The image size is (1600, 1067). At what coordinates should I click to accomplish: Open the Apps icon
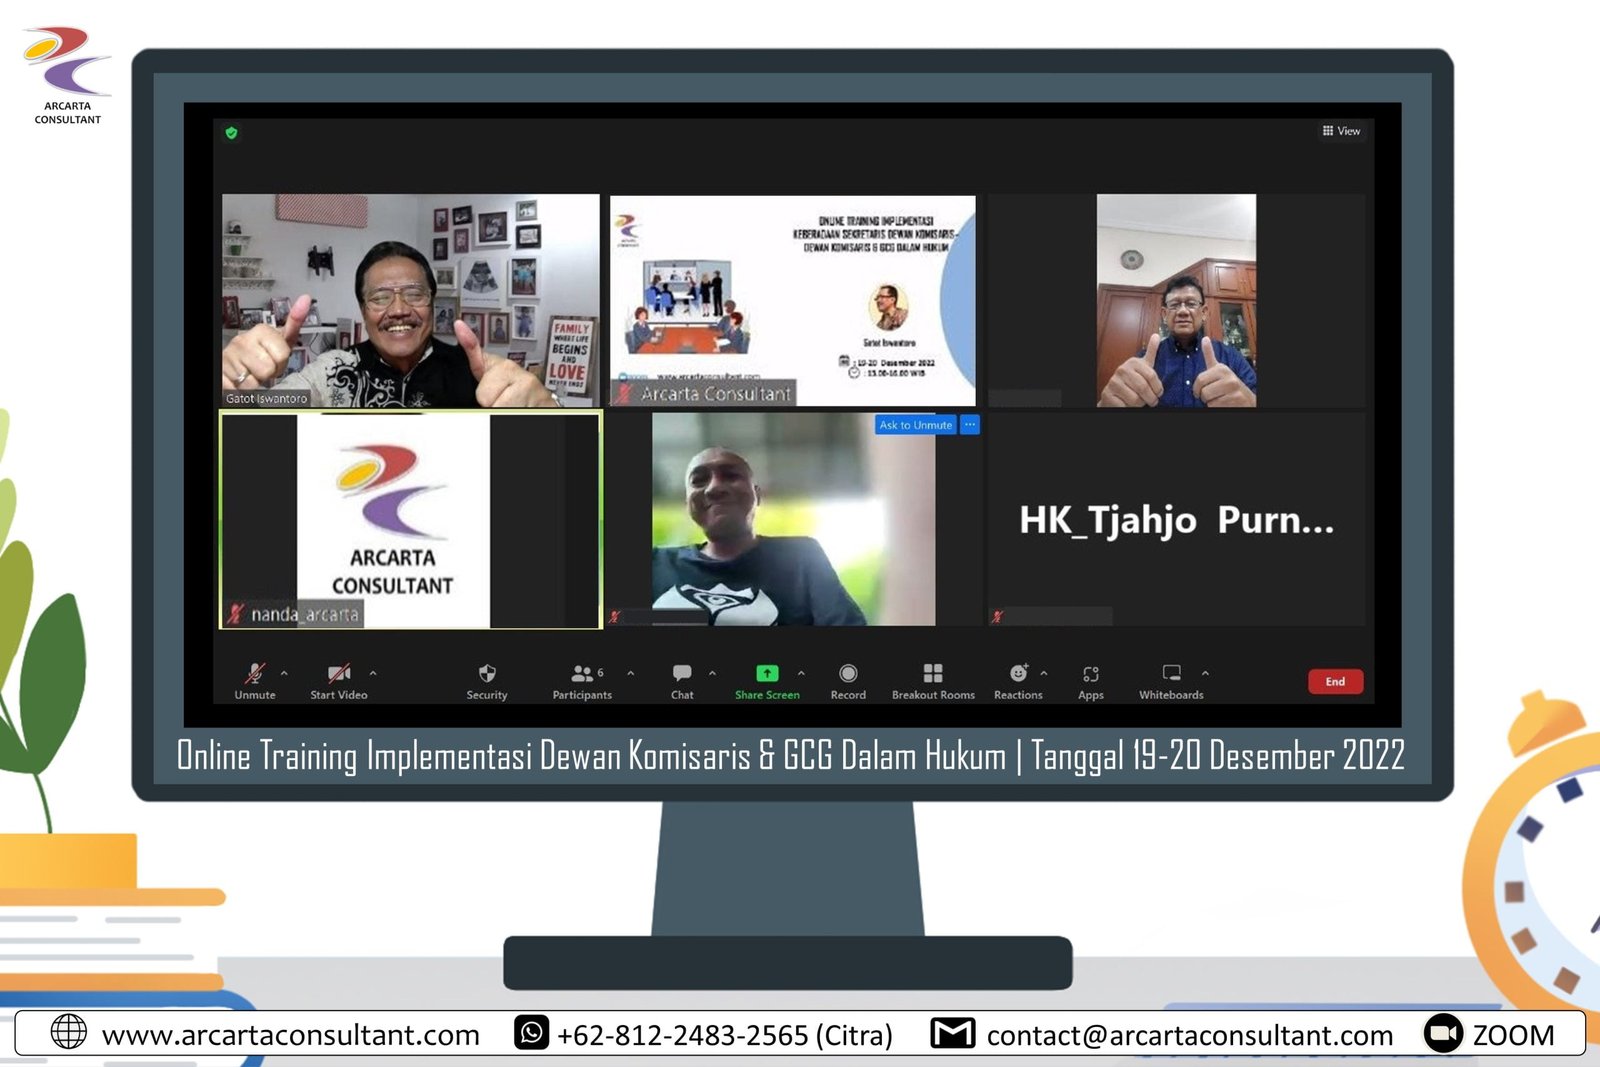click(1091, 674)
